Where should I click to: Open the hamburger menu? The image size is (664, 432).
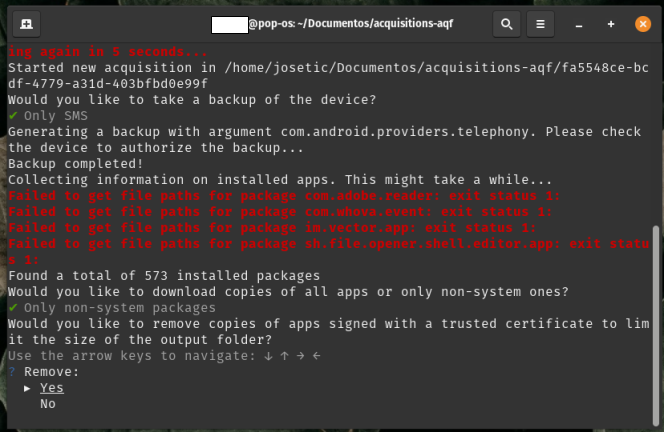(540, 23)
